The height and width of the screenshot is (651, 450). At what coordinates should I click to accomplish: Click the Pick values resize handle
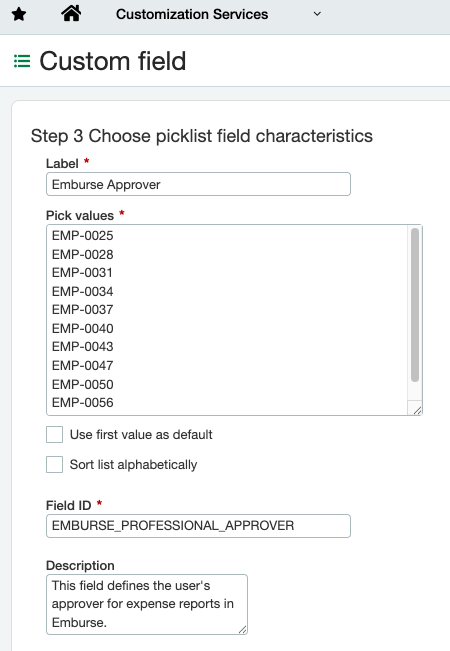click(417, 410)
